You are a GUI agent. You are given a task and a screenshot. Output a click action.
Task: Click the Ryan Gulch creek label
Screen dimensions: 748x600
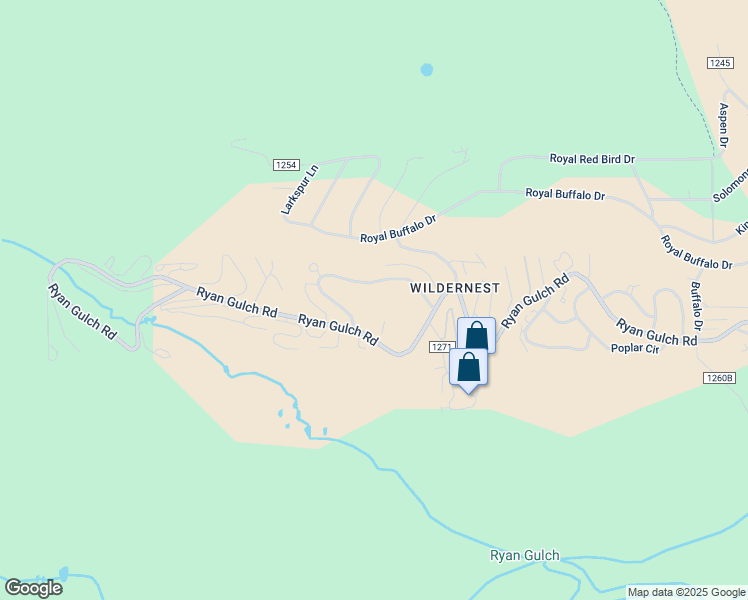(525, 556)
